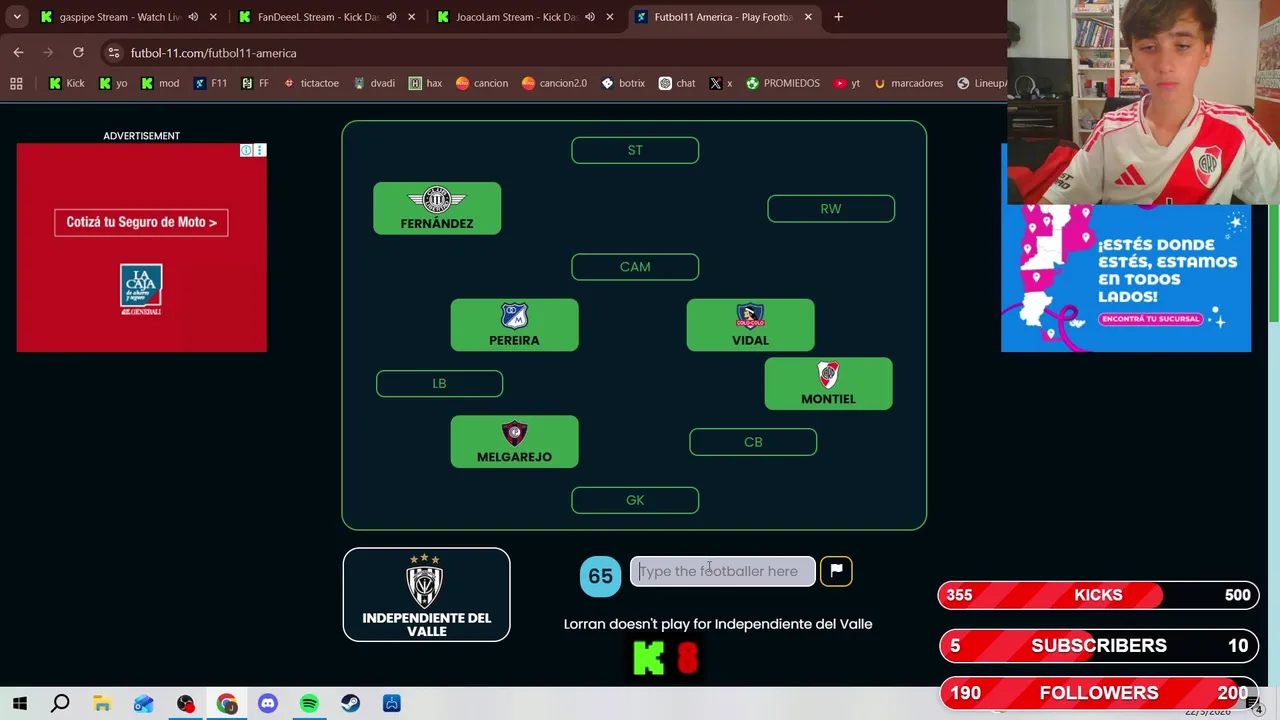
Task: Select the RW position slot
Action: click(831, 209)
